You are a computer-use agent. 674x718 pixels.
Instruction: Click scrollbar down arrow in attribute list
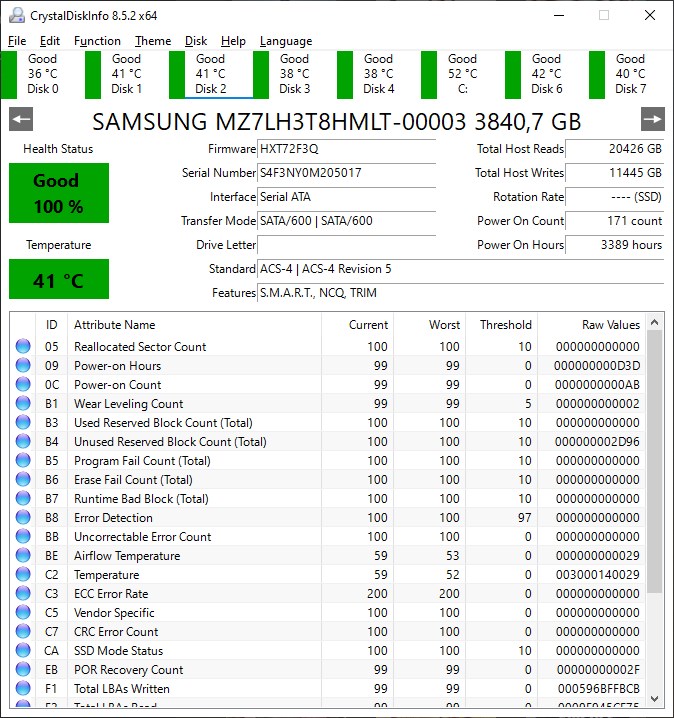click(654, 699)
